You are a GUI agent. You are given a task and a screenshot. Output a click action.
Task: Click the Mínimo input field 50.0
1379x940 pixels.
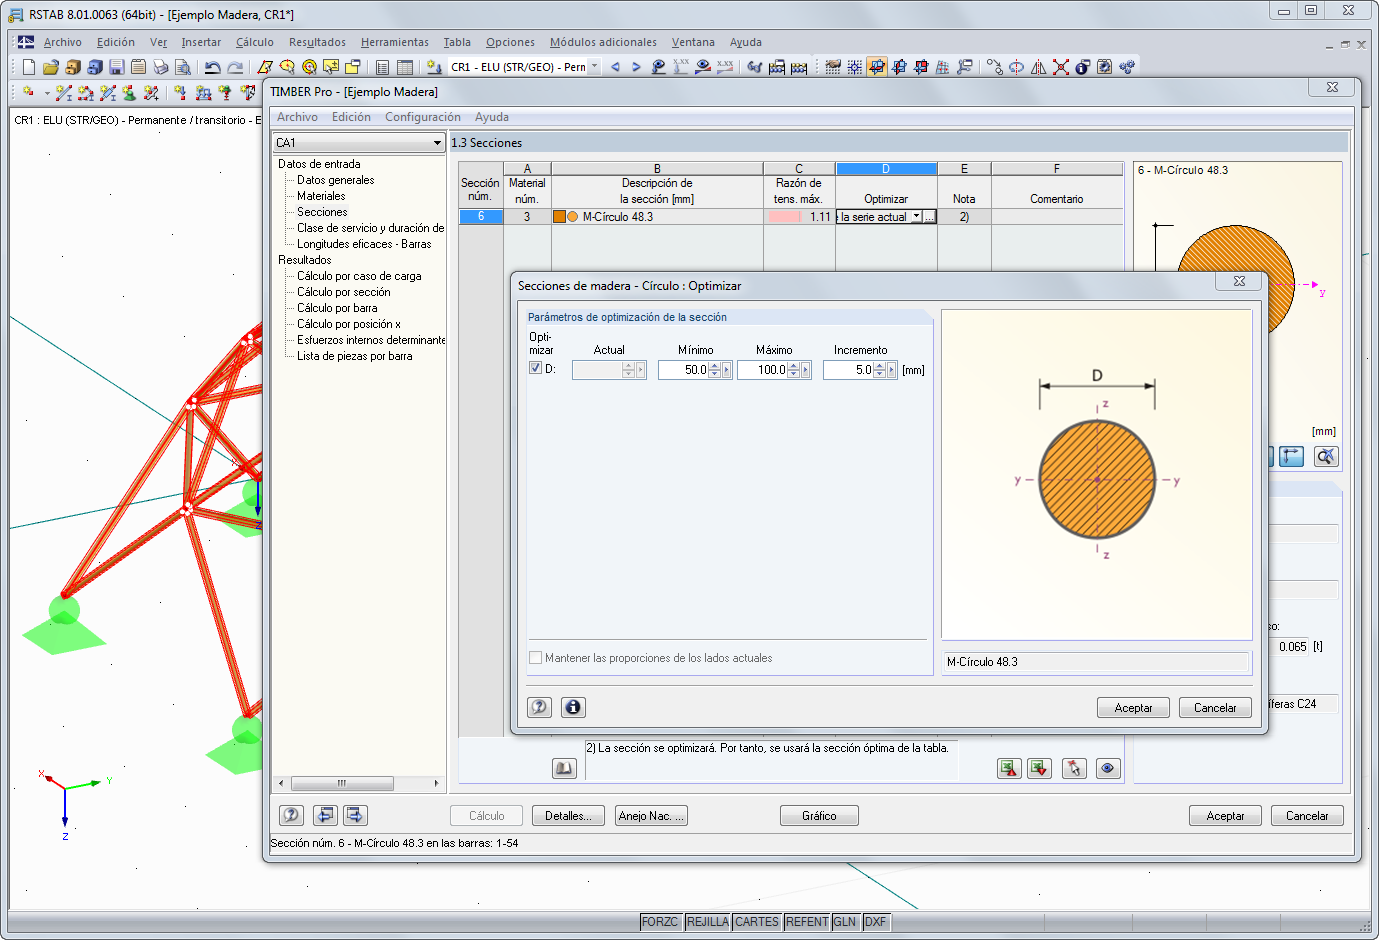point(683,370)
